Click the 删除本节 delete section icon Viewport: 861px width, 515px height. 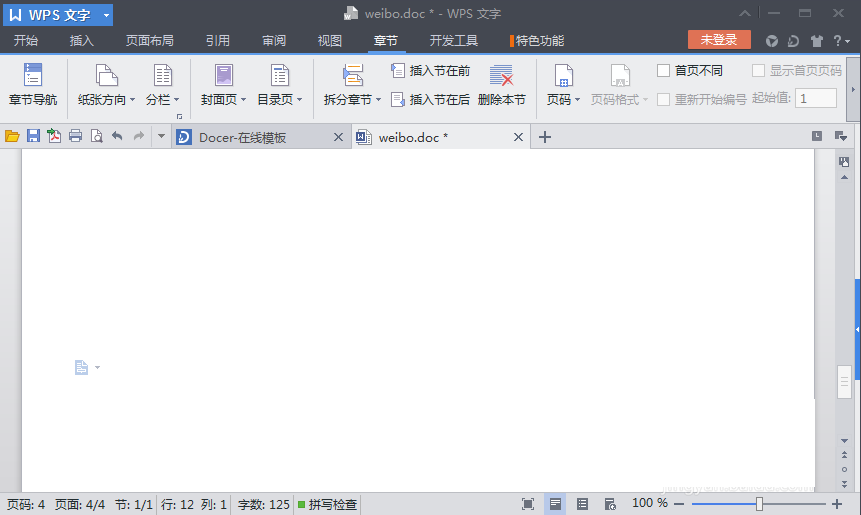pyautogui.click(x=501, y=76)
